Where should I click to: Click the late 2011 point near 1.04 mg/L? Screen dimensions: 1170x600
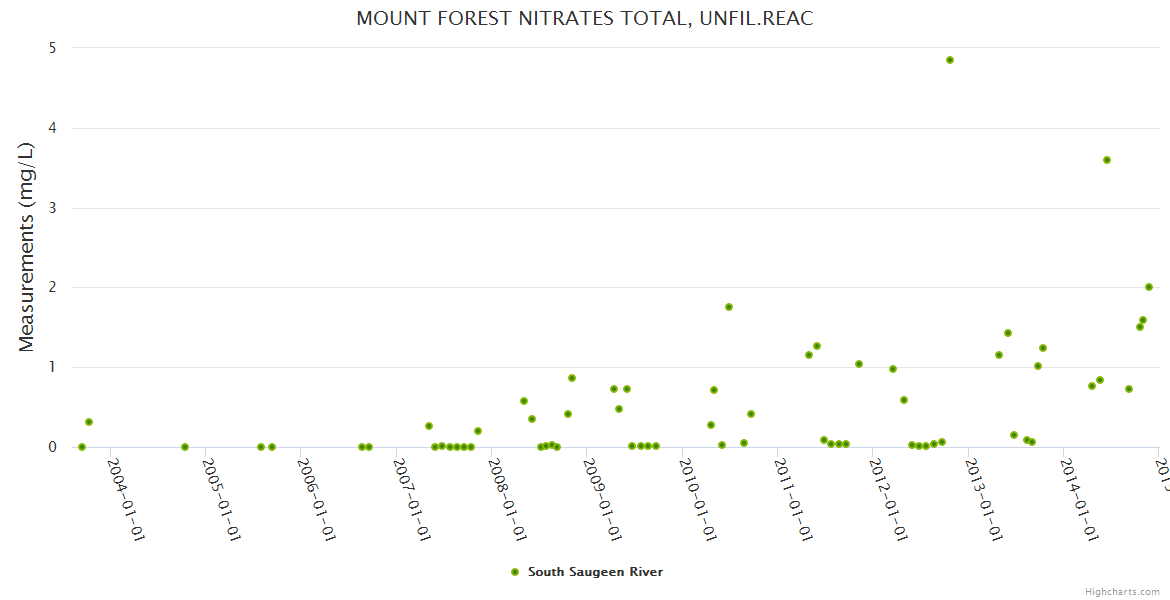tap(859, 364)
